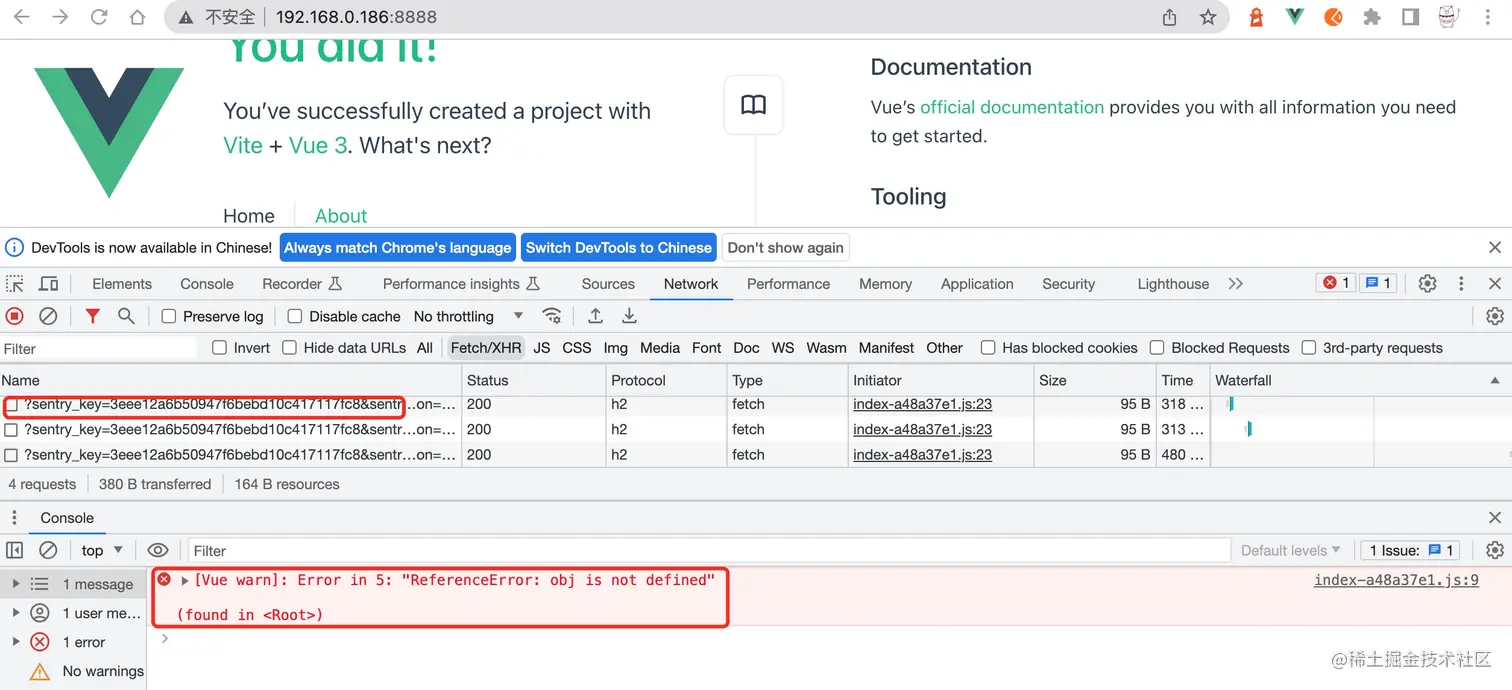This screenshot has width=1512, height=690.
Task: Open network conditions via the wifi icon
Action: pyautogui.click(x=552, y=315)
